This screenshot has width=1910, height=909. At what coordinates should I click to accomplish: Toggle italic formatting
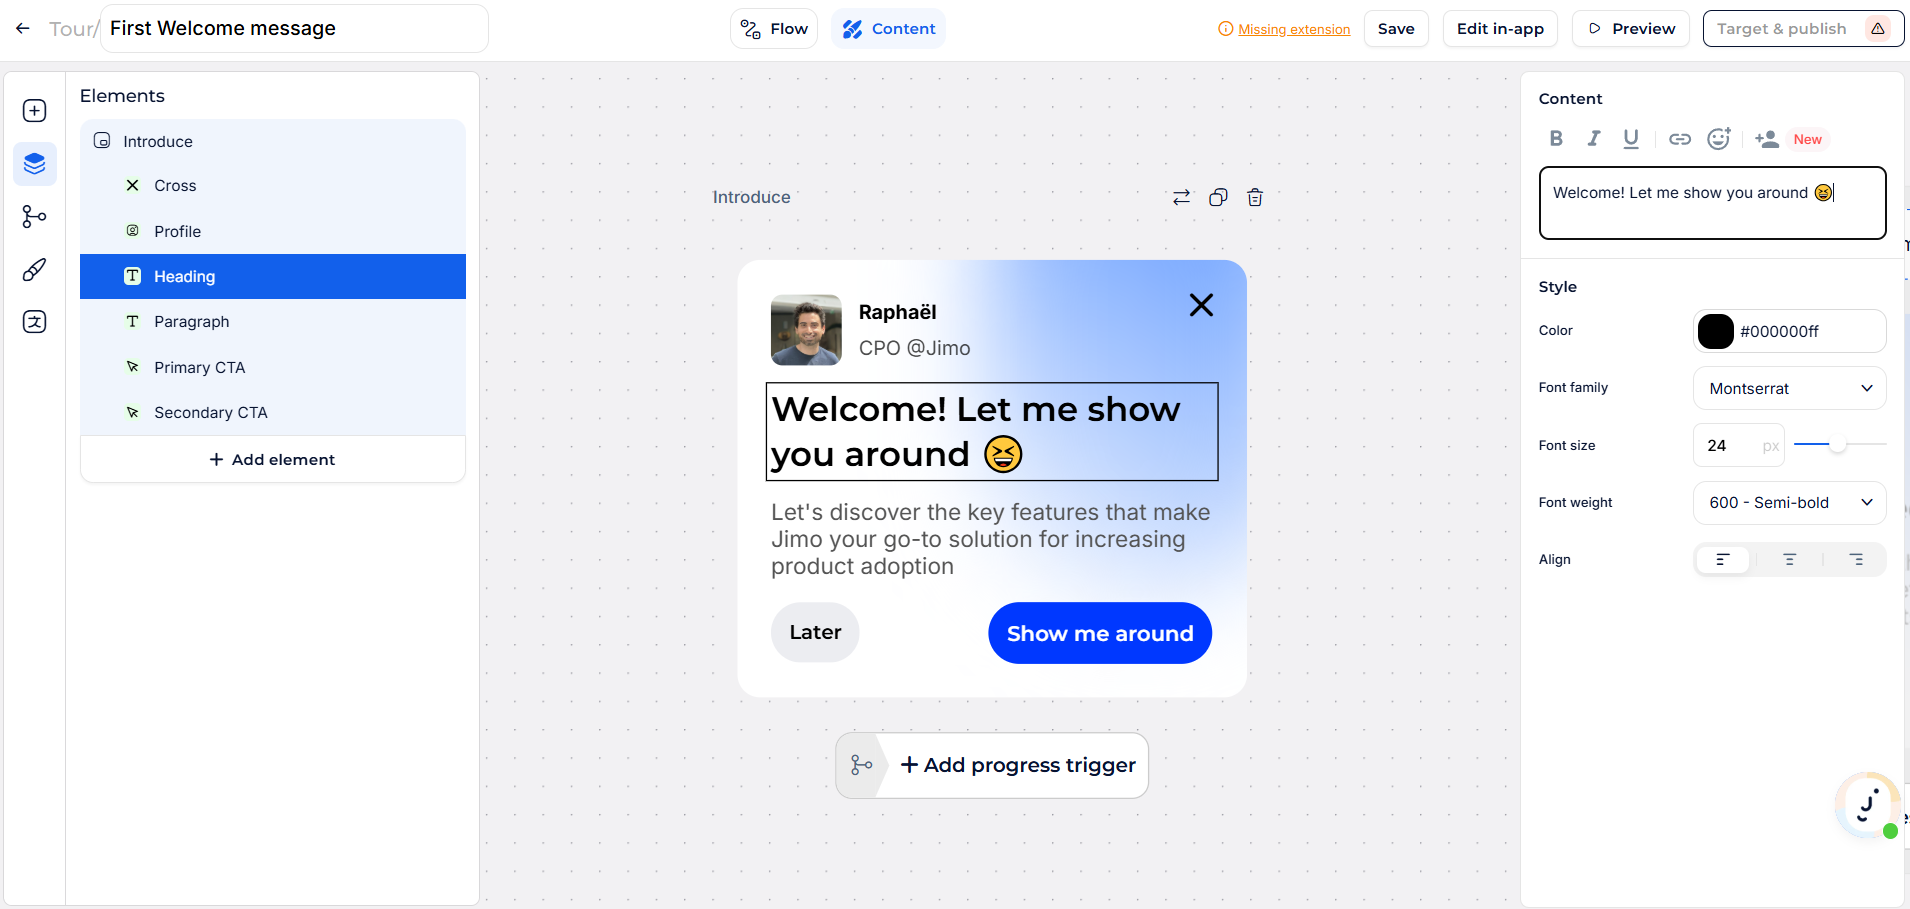coord(1593,139)
